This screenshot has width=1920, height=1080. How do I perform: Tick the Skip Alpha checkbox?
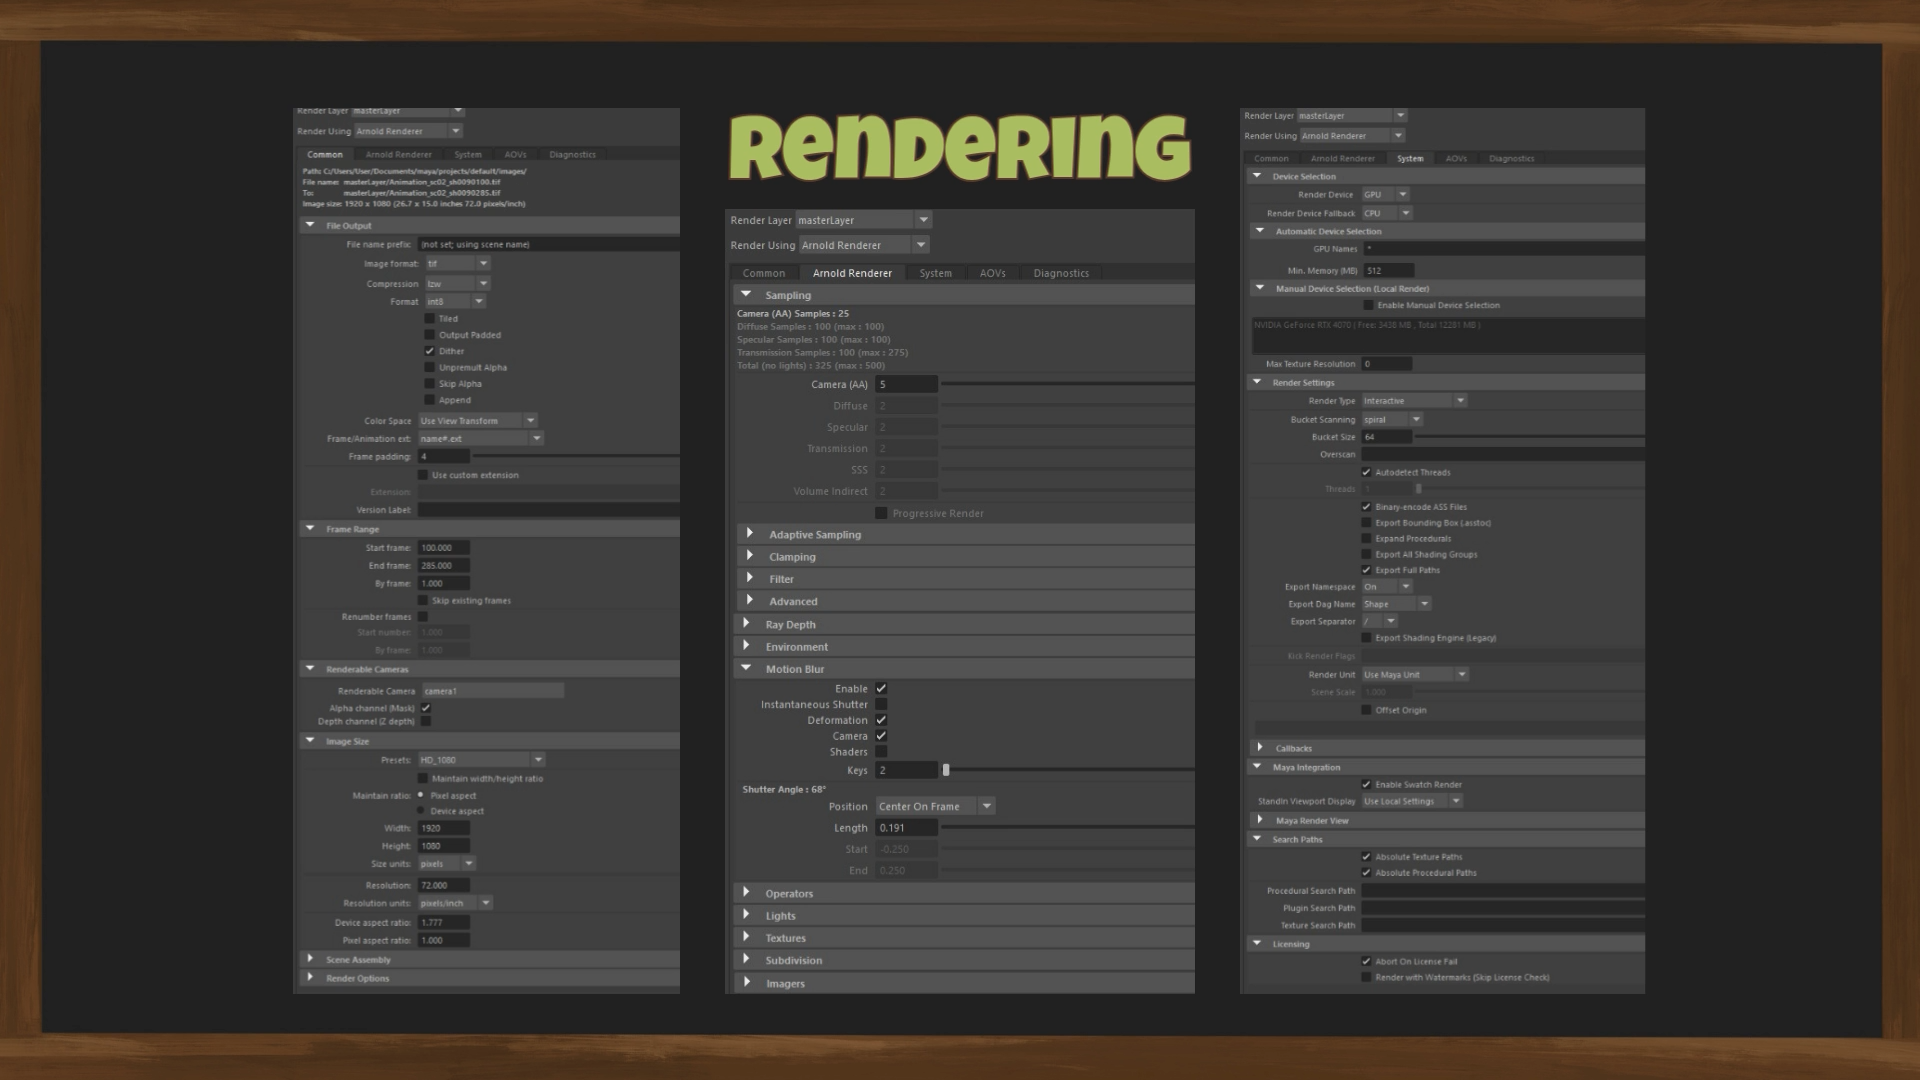(x=429, y=383)
